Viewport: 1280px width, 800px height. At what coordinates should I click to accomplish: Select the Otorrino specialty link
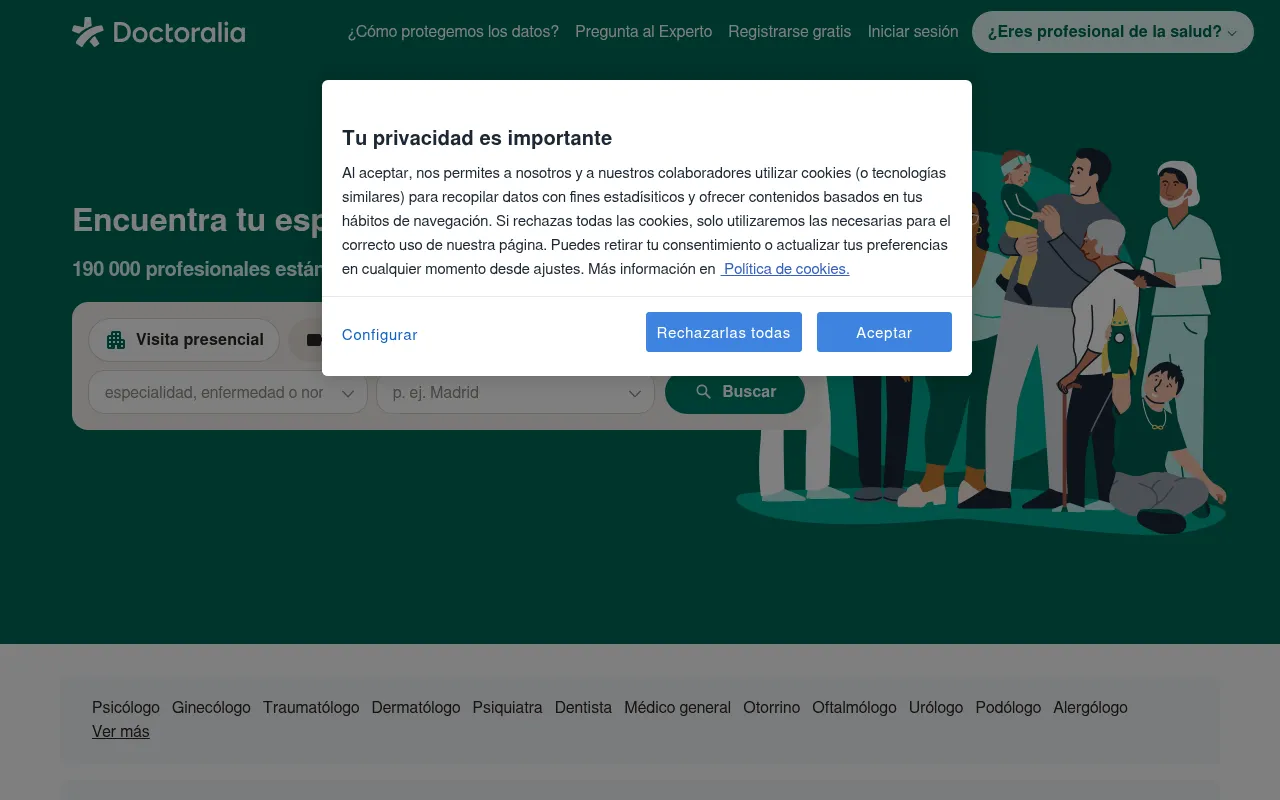coord(772,707)
